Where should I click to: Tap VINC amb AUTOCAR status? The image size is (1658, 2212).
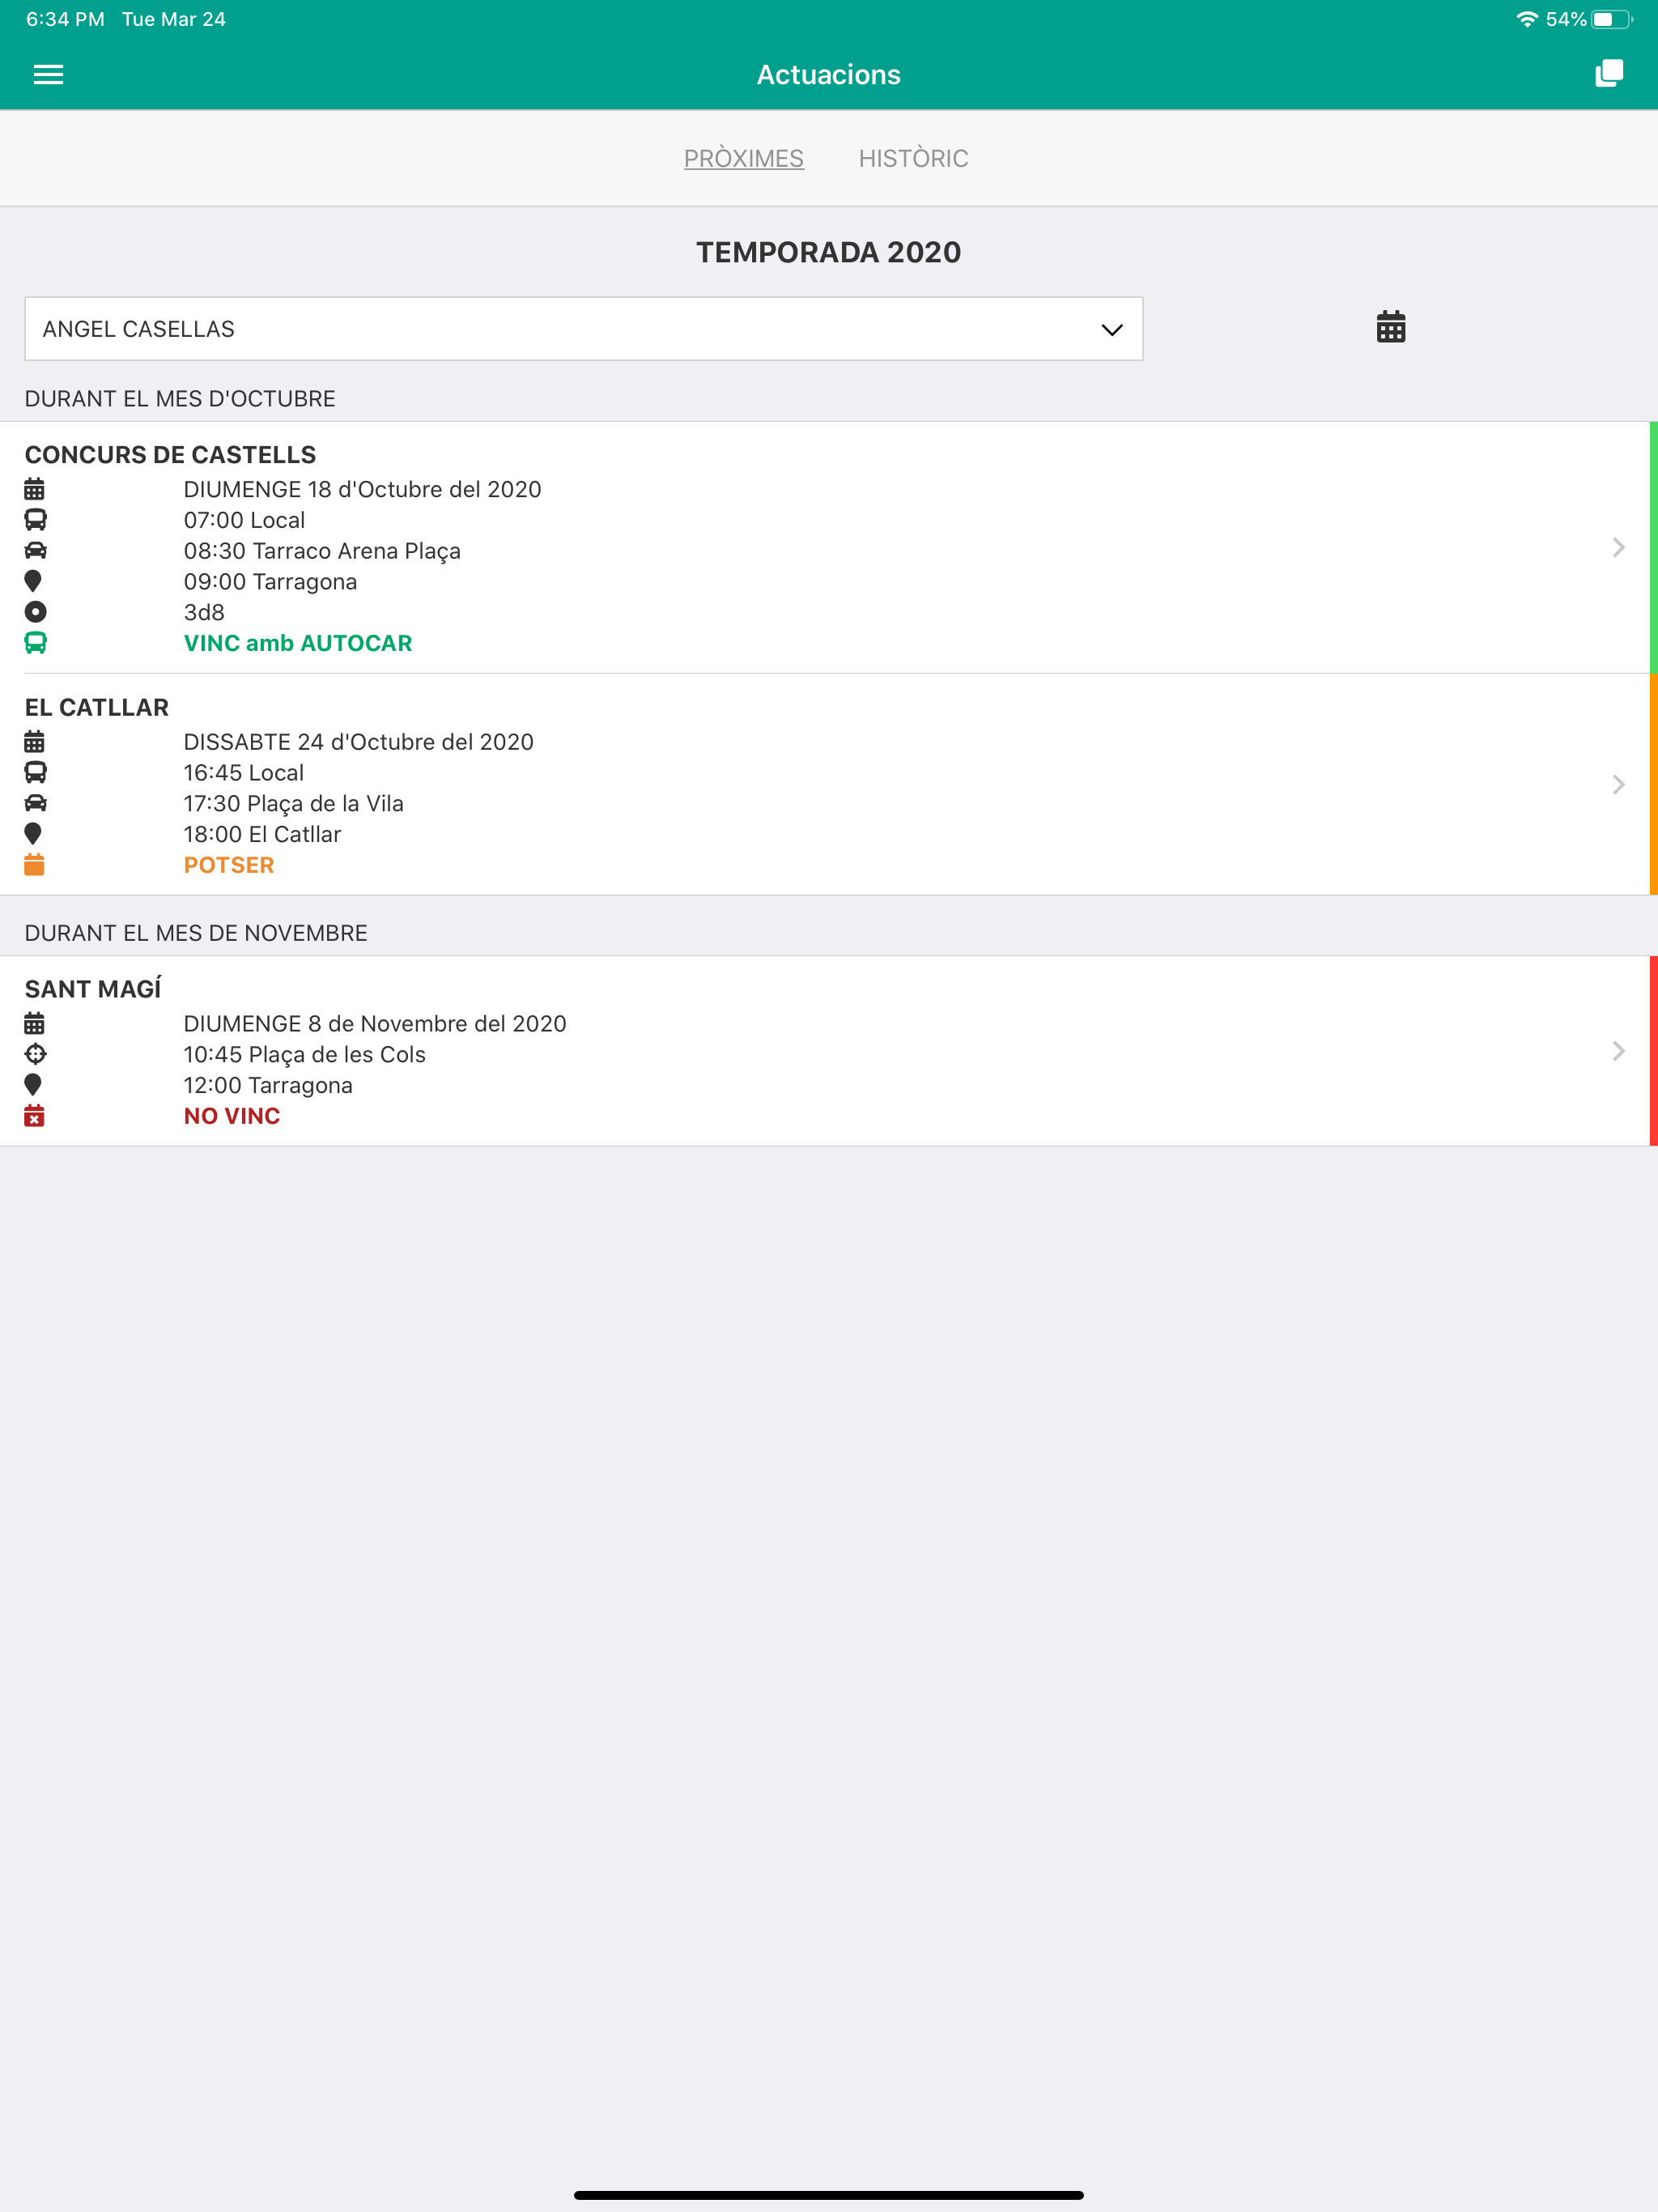298,643
